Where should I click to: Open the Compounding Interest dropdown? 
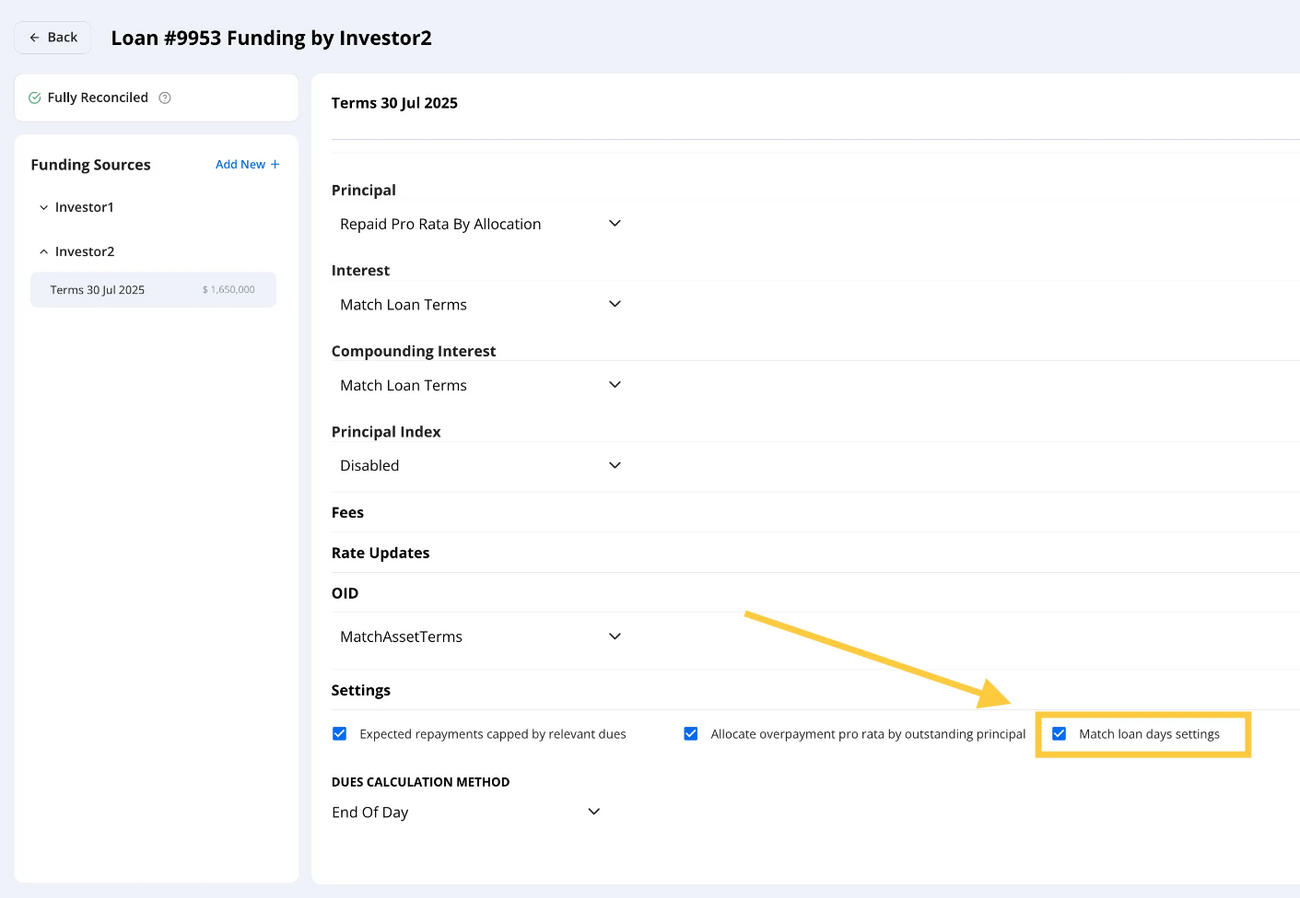click(615, 384)
